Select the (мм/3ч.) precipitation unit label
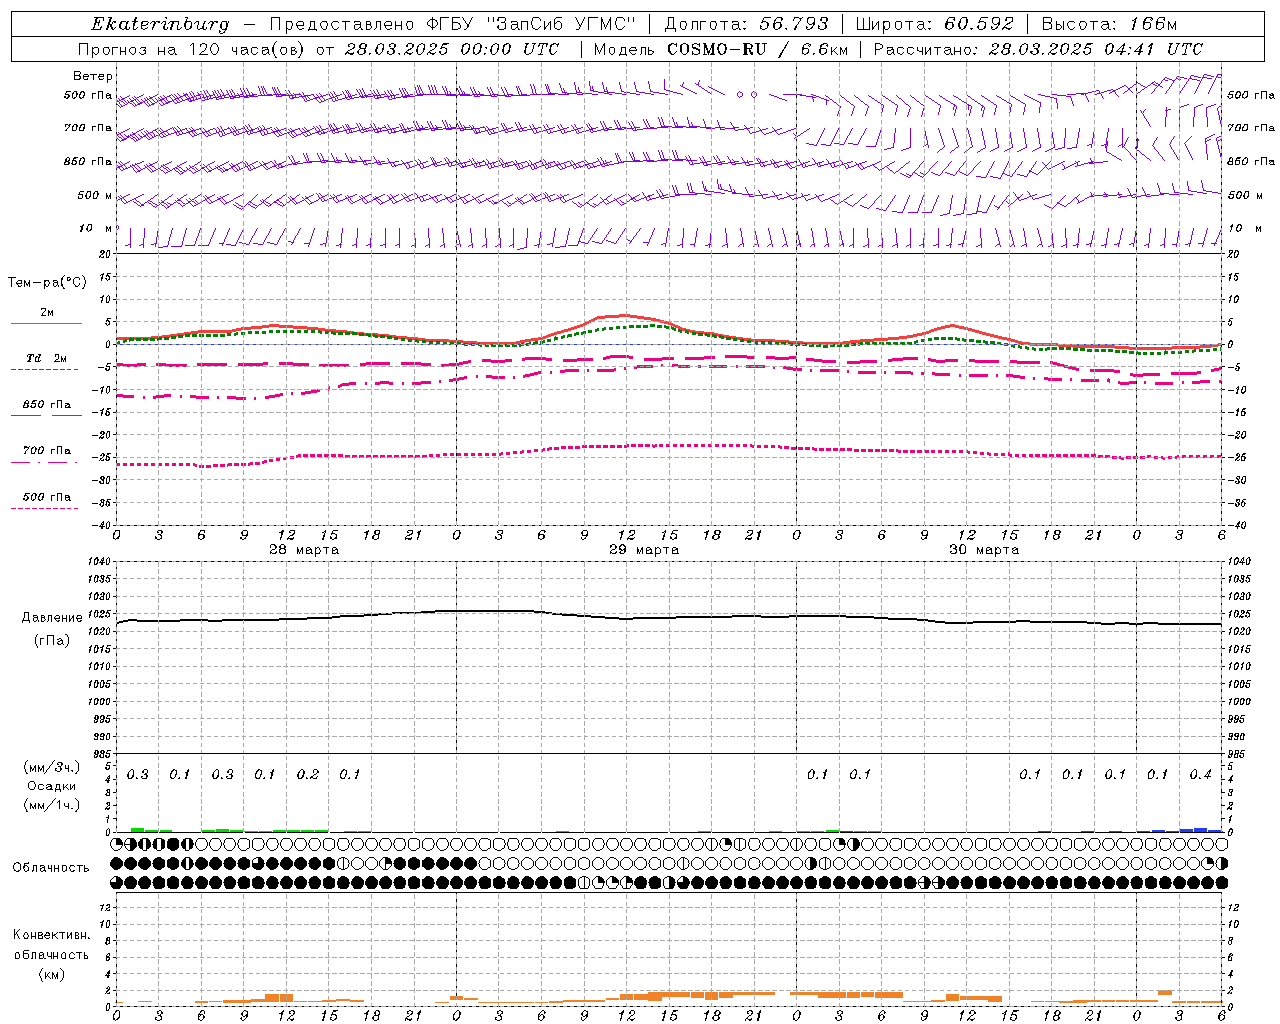Image resolution: width=1280 pixels, height=1024 pixels. pos(52,767)
